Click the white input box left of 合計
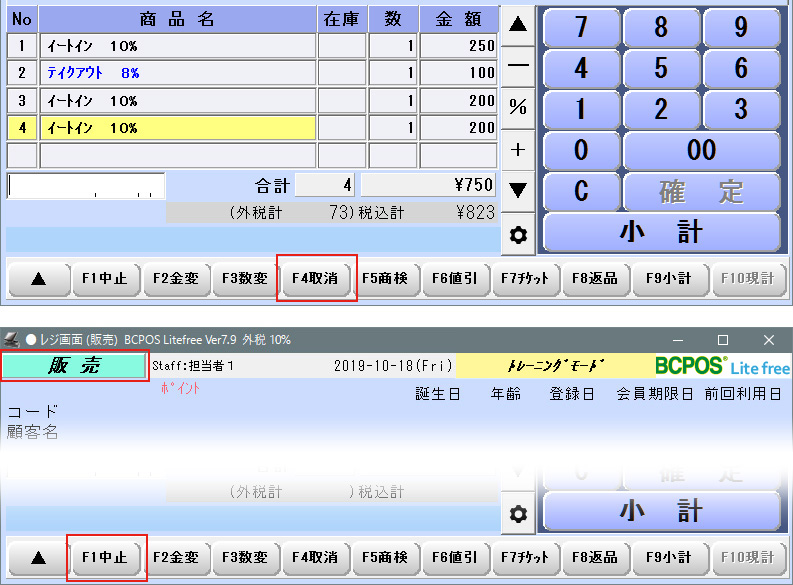The image size is (793, 585). tap(86, 186)
